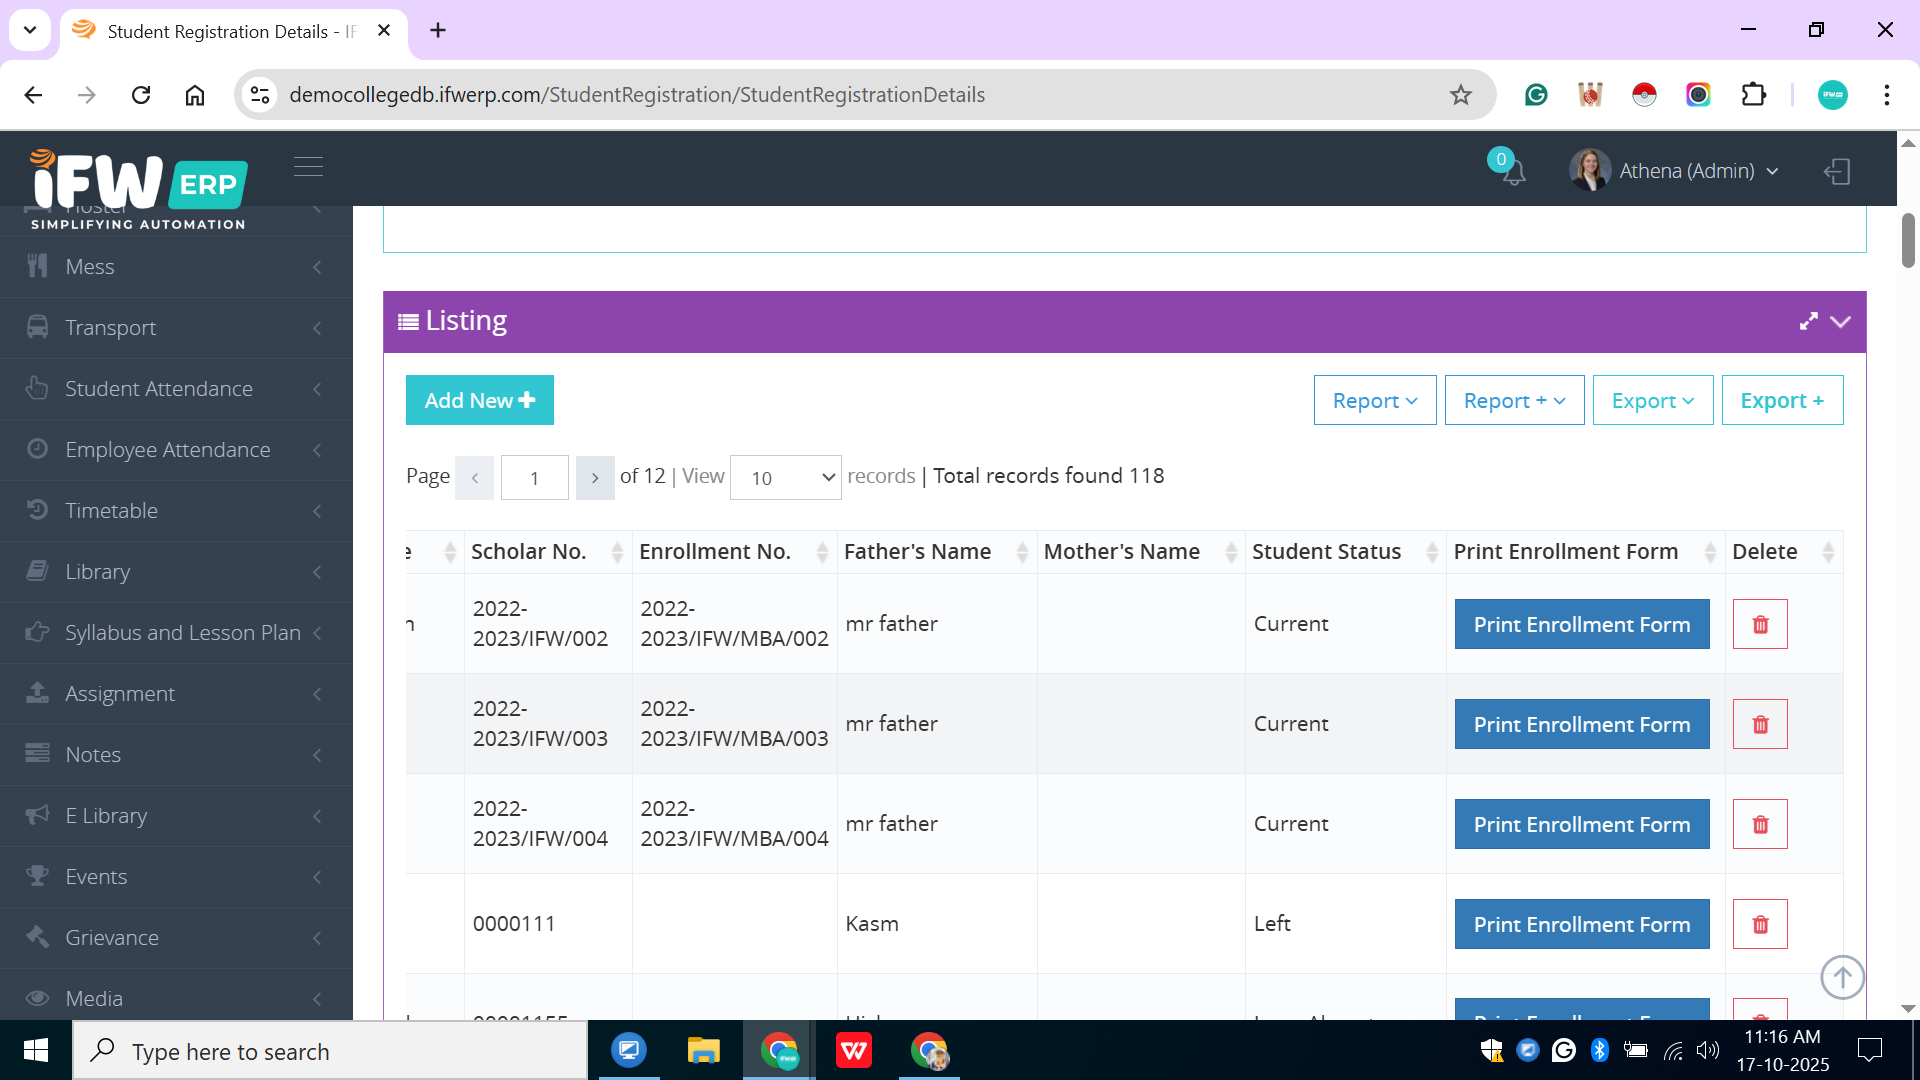Viewport: 1920px width, 1080px height.
Task: Click the page number input field
Action: pos(534,478)
